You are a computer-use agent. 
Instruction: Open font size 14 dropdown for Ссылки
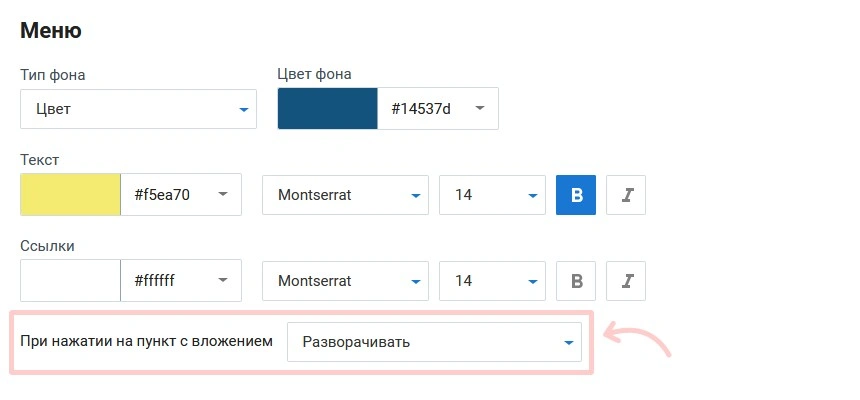(x=492, y=281)
